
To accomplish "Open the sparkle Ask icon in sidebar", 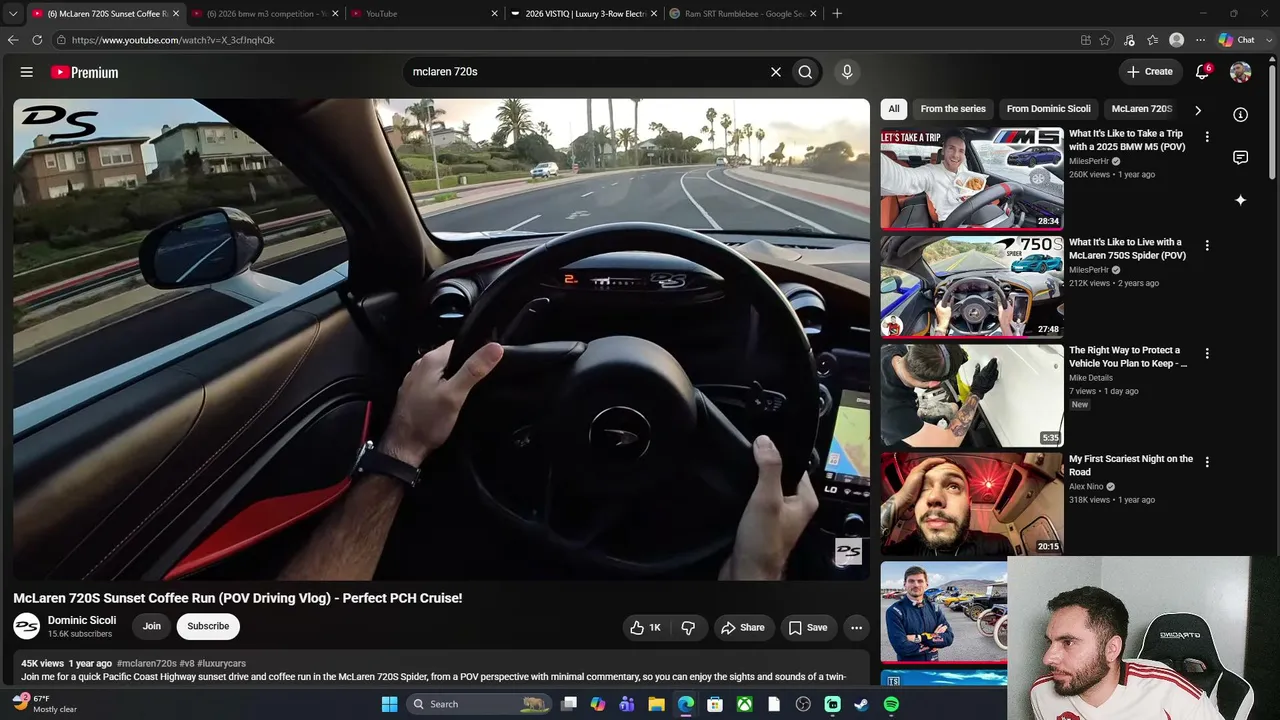I will pos(1240,200).
